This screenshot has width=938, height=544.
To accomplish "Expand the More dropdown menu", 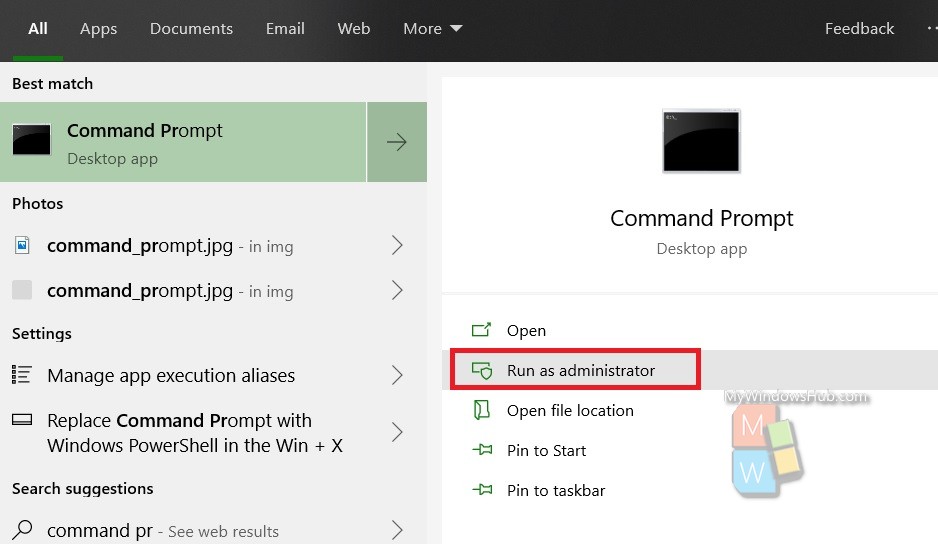I will coord(433,29).
